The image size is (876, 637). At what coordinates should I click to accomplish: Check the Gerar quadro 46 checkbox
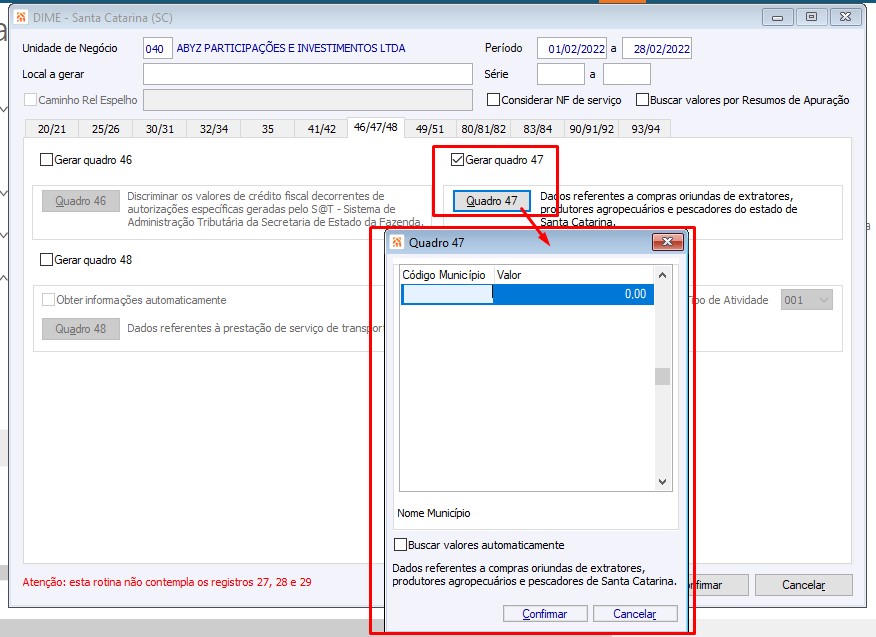coord(46,160)
